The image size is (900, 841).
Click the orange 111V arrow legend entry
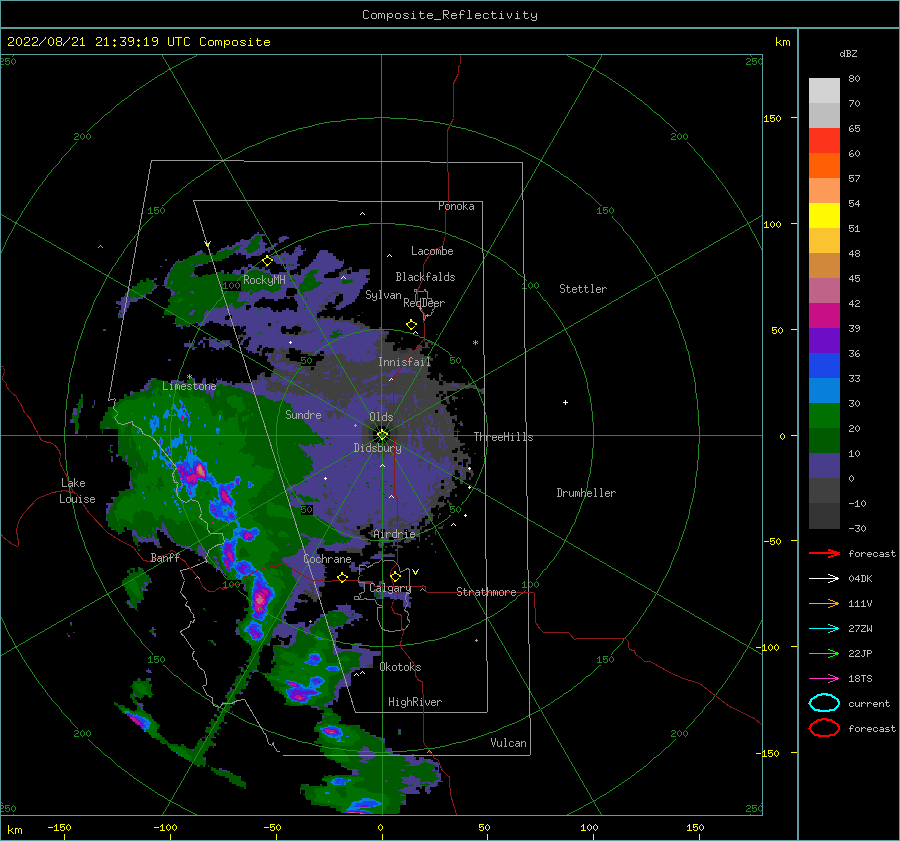824,603
